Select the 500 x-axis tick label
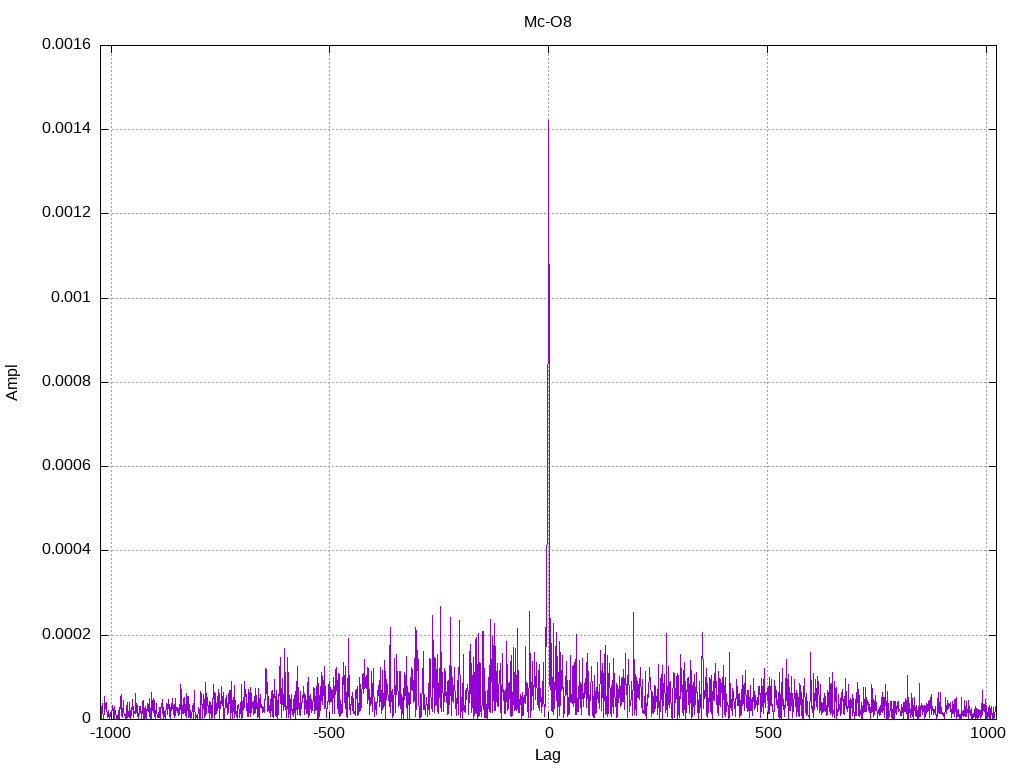1024x768 pixels. pos(767,733)
